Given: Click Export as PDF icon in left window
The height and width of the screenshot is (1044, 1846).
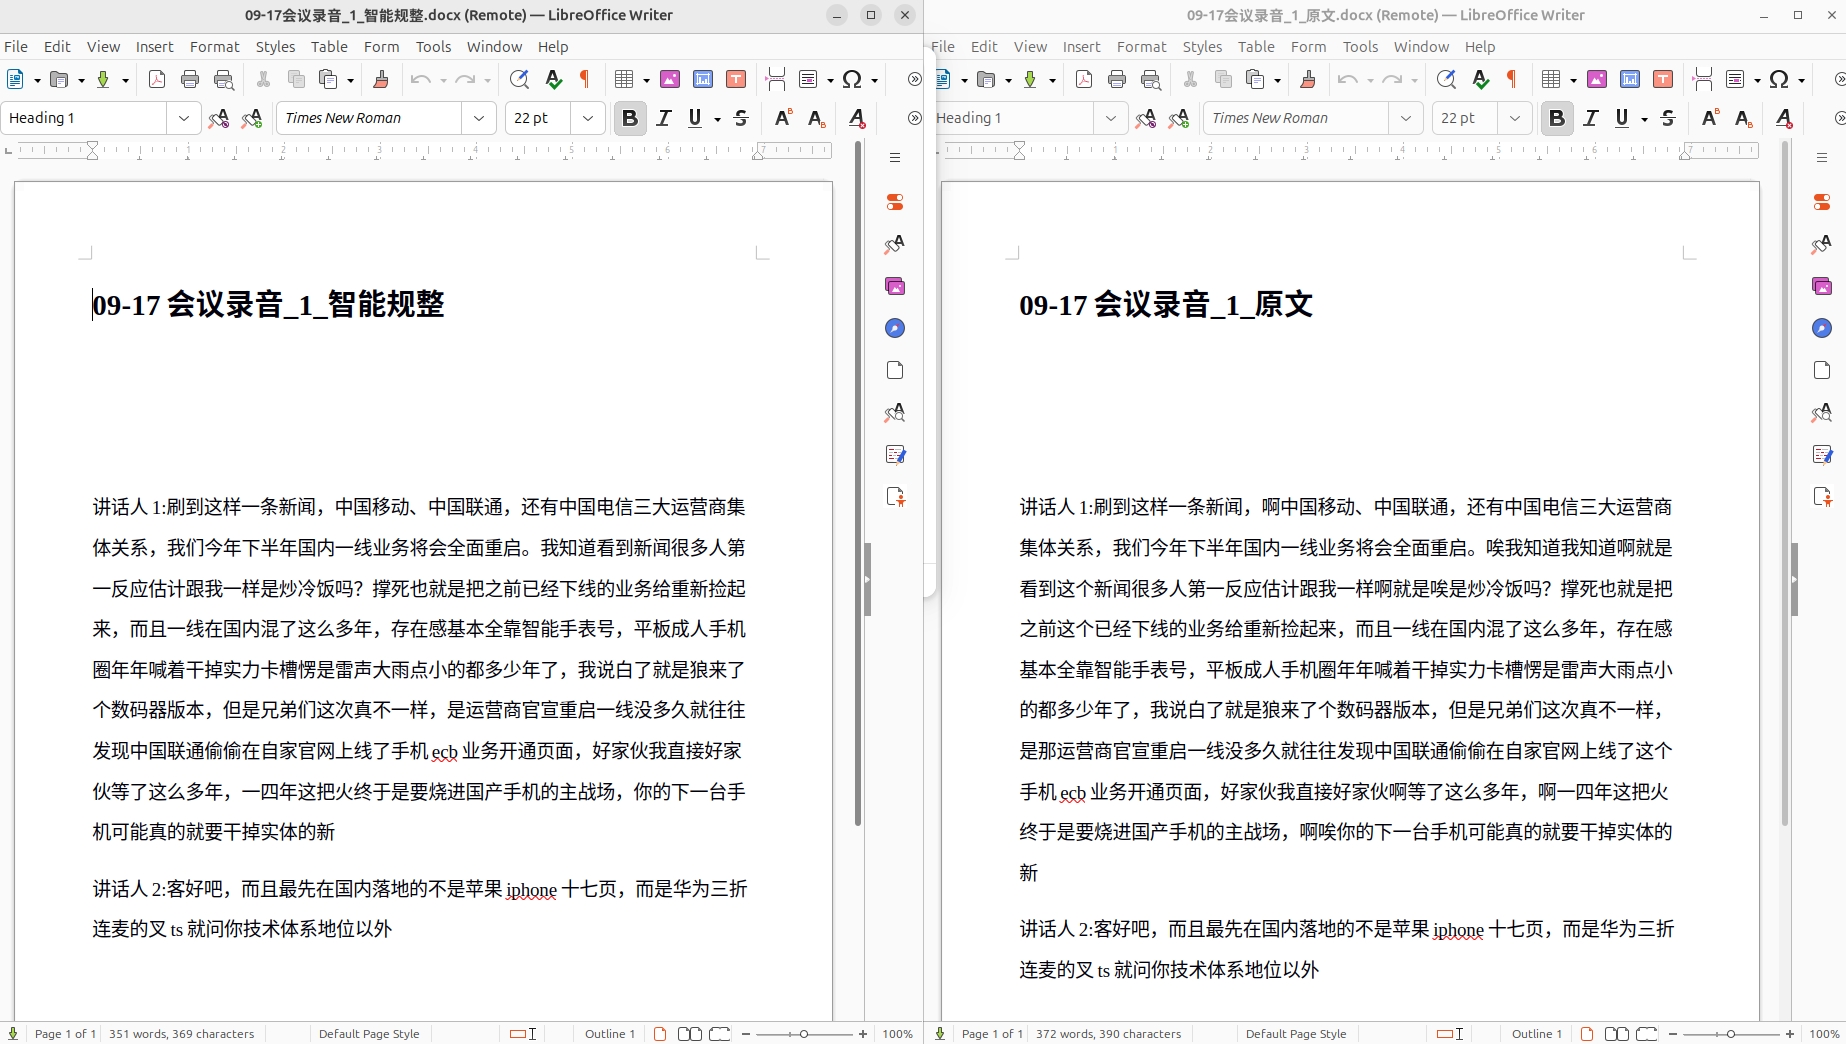Looking at the screenshot, I should (x=157, y=80).
